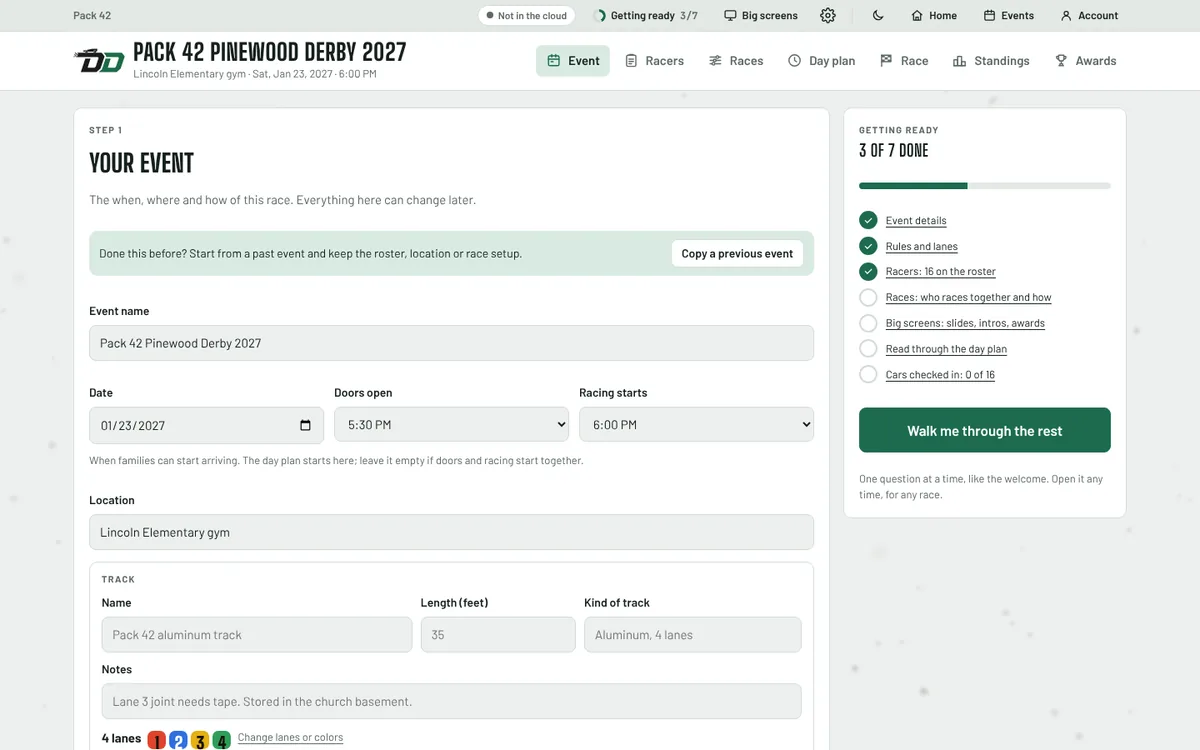Open the Account menu
Image resolution: width=1200 pixels, height=750 pixels.
click(x=1089, y=16)
